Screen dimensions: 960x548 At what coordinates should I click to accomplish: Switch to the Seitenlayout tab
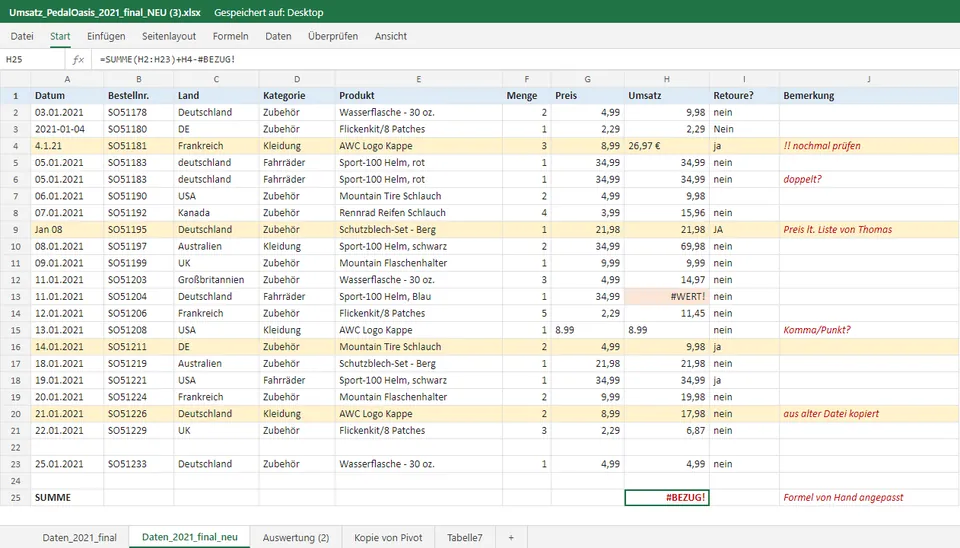coord(169,36)
